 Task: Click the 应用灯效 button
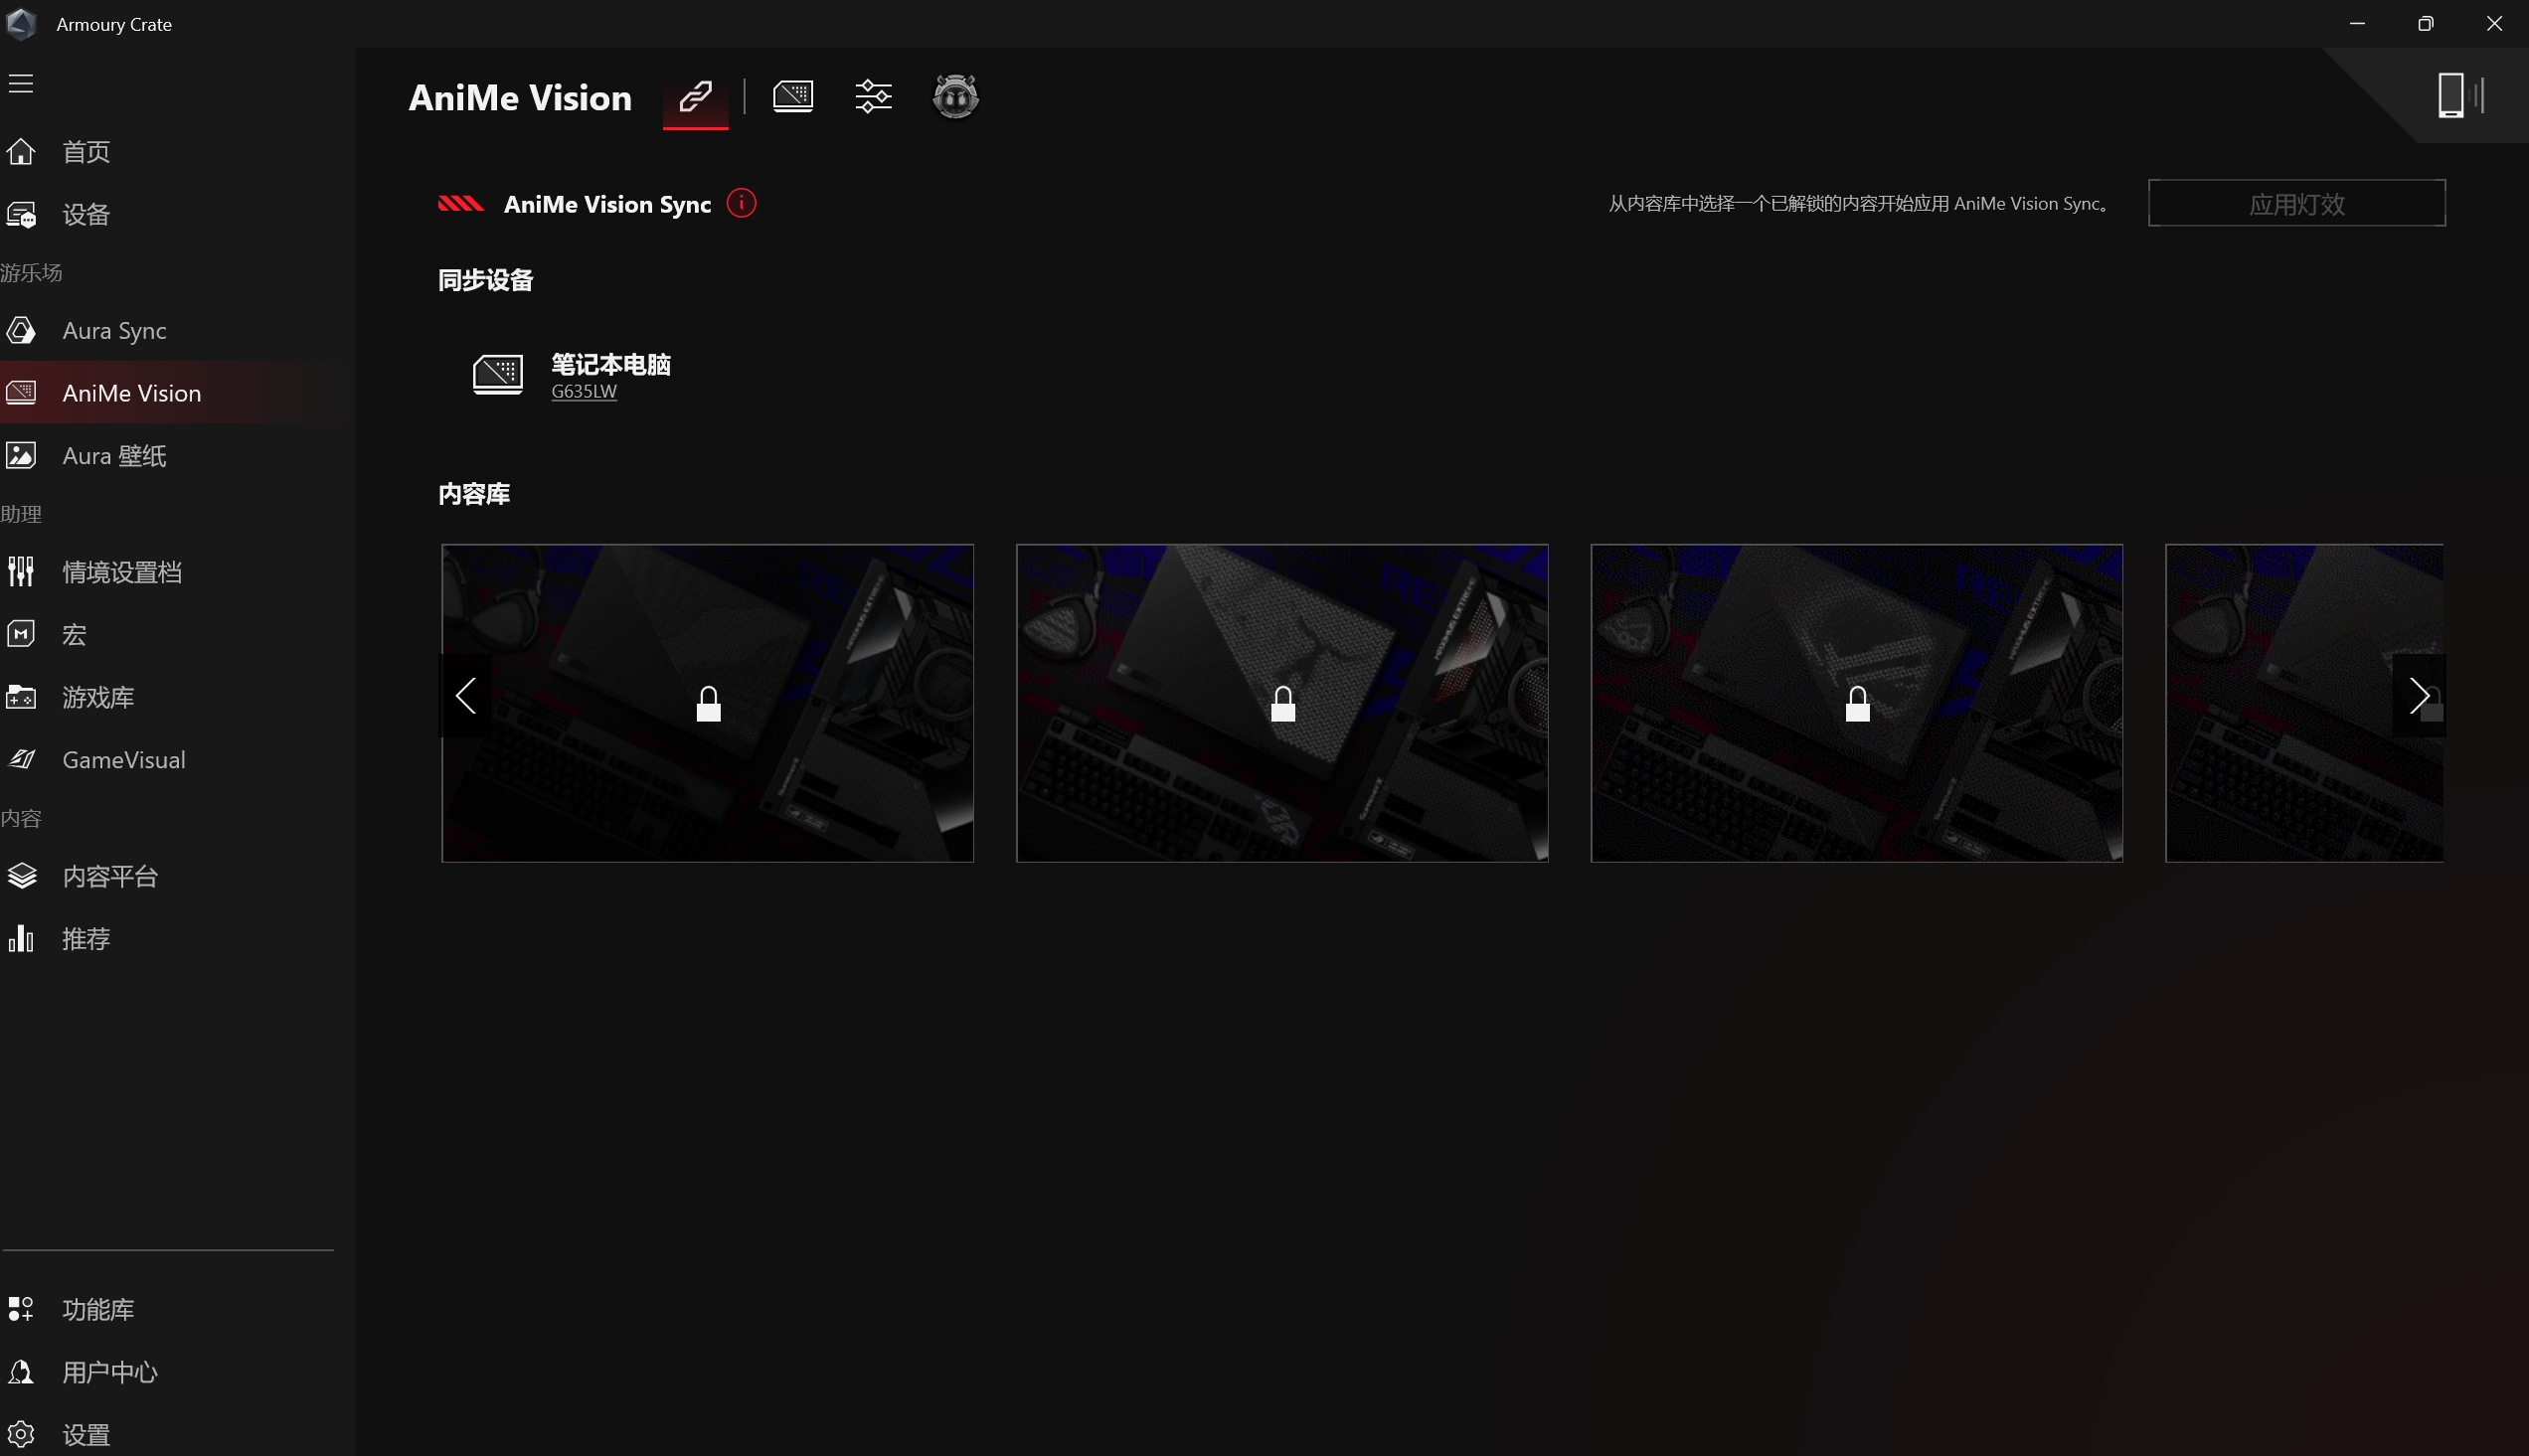[x=2296, y=203]
